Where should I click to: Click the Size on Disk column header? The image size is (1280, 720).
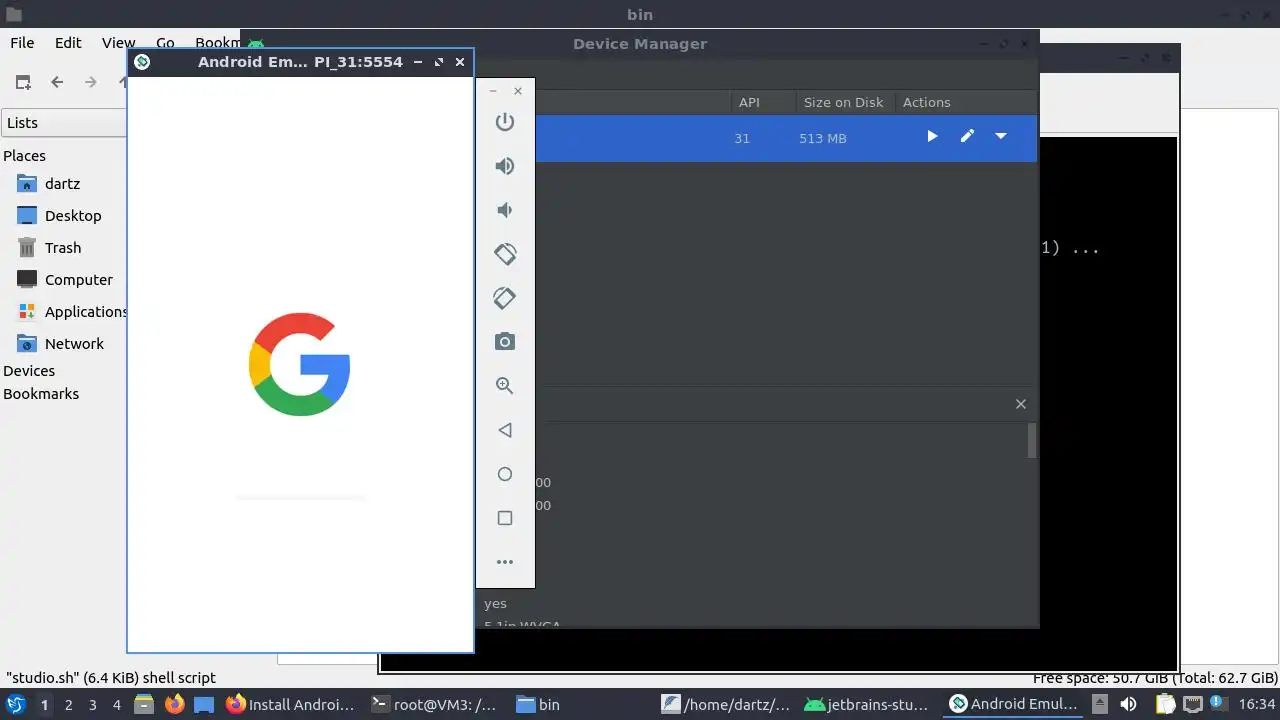click(x=843, y=102)
